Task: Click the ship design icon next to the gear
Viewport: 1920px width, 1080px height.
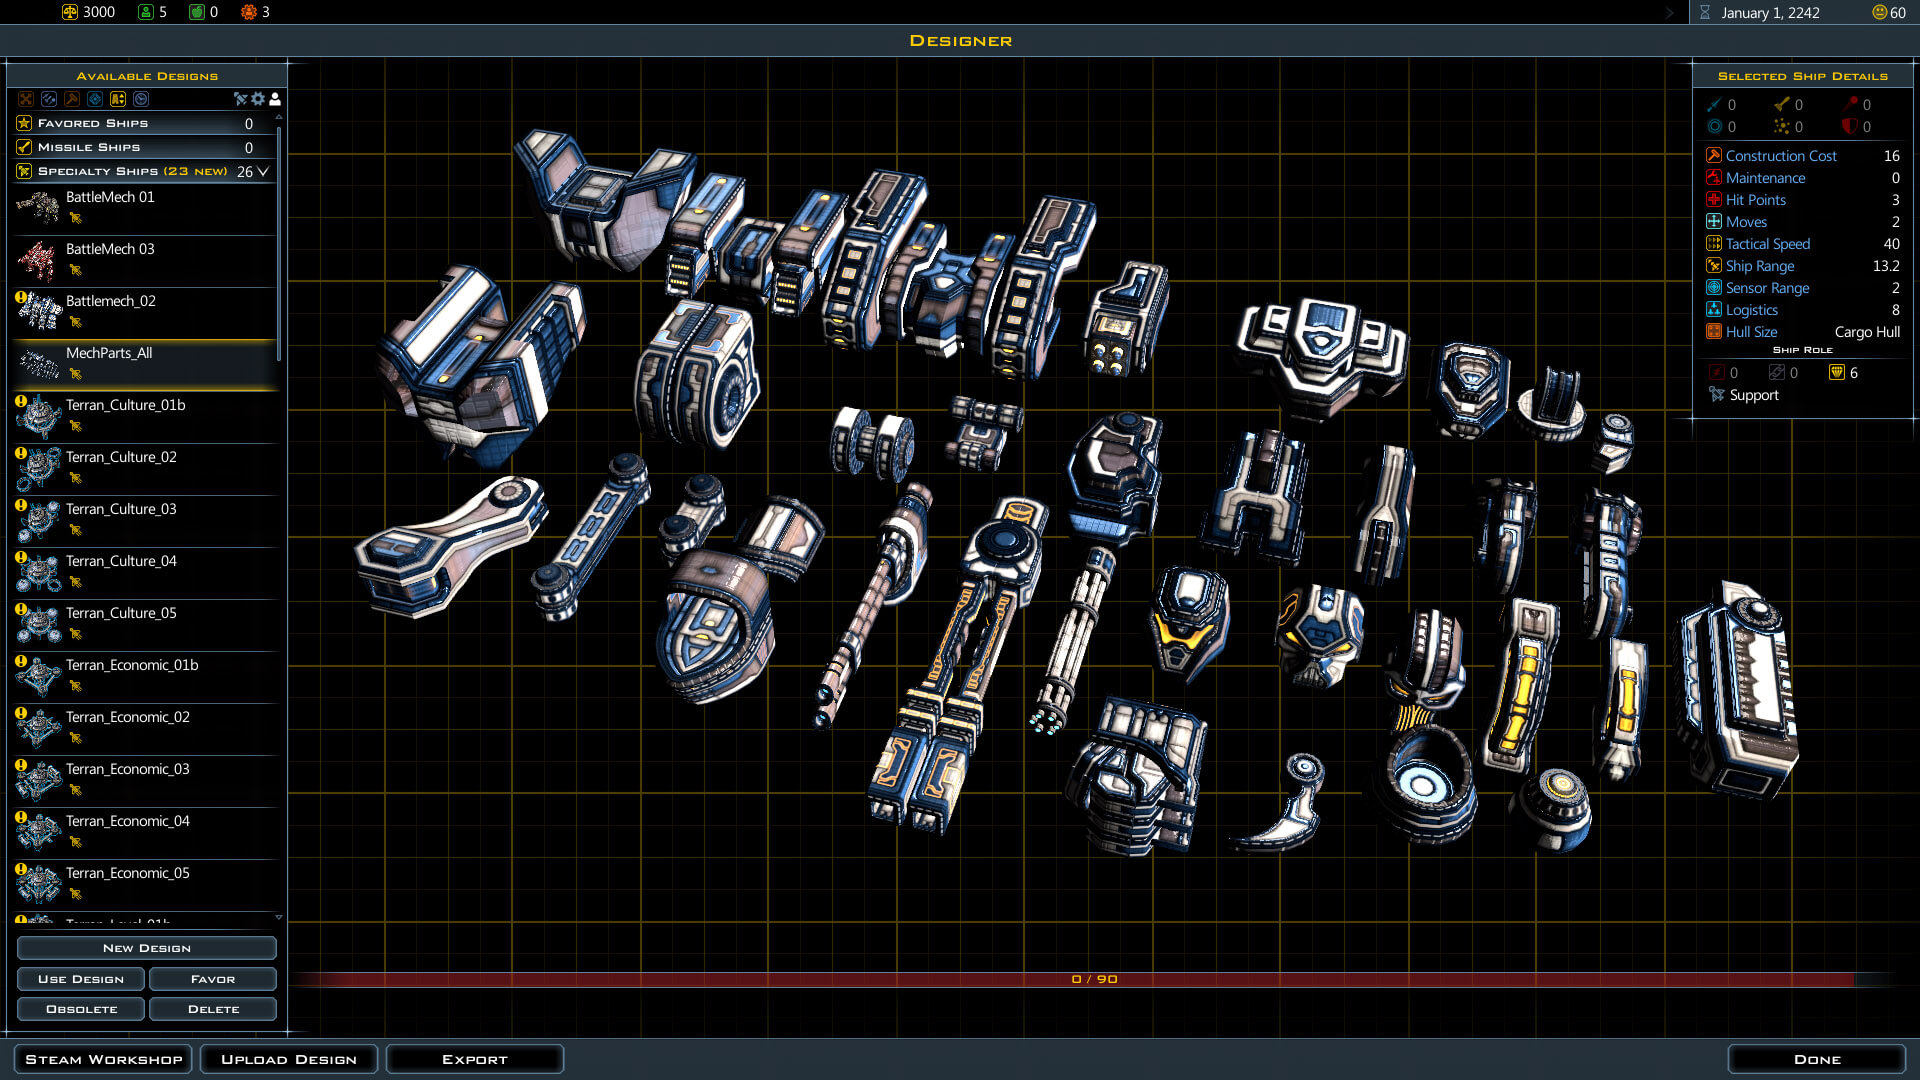Action: [240, 99]
